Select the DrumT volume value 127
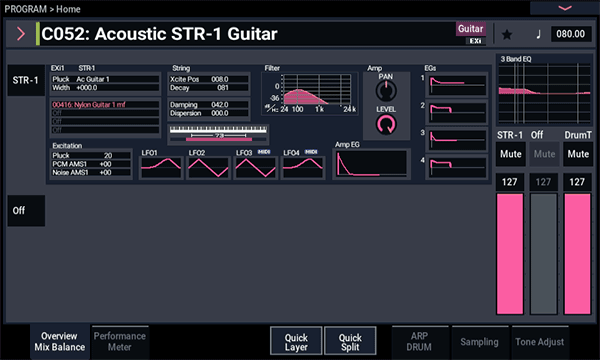The width and height of the screenshot is (600, 360). click(577, 182)
